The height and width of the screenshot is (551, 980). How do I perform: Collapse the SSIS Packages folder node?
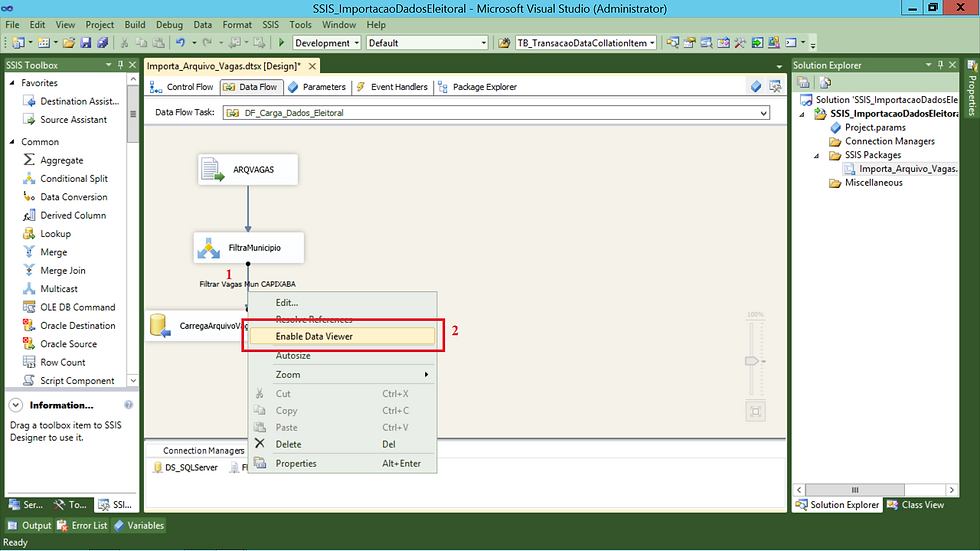pyautogui.click(x=817, y=156)
